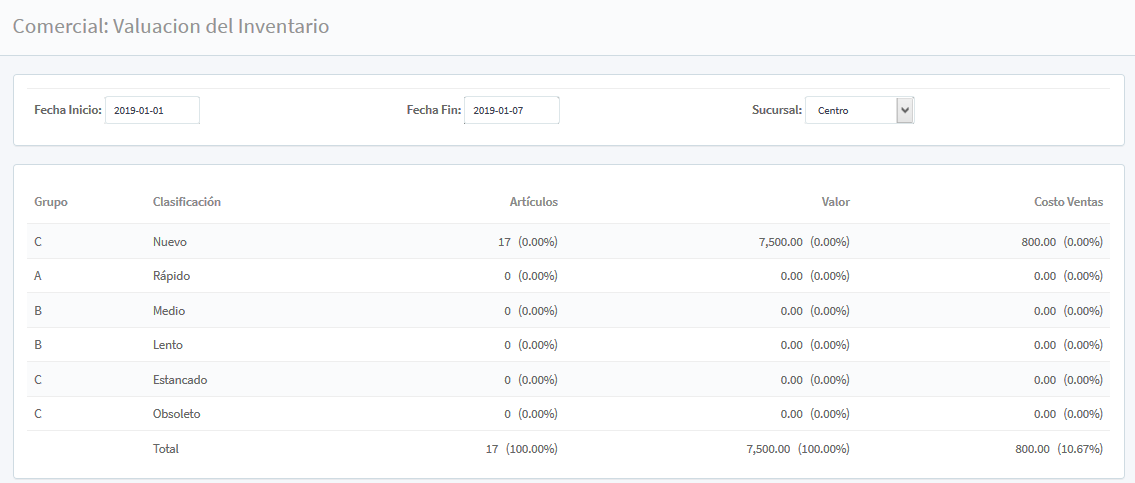Click the page title Comercial: Valuacion del Inventario
1135x483 pixels.
coord(171,27)
